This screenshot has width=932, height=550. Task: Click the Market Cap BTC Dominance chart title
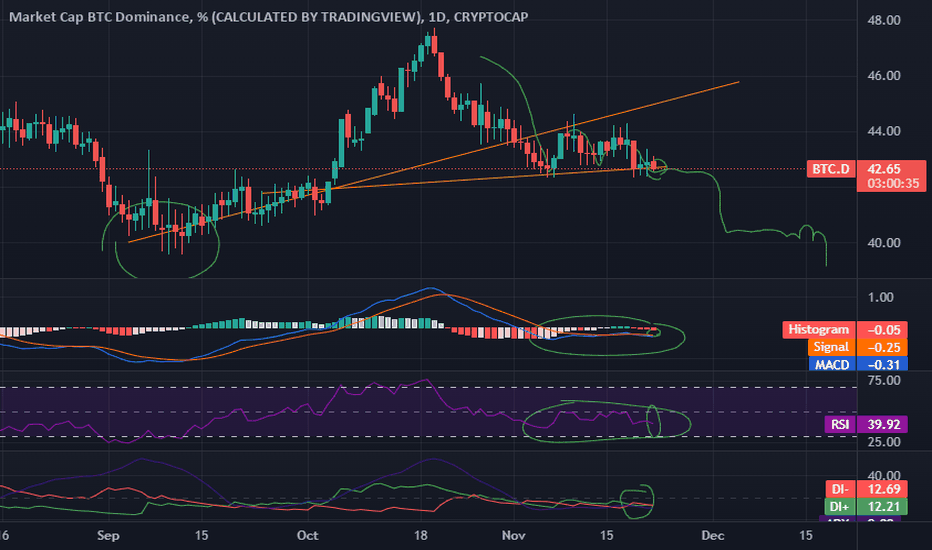coord(269,17)
